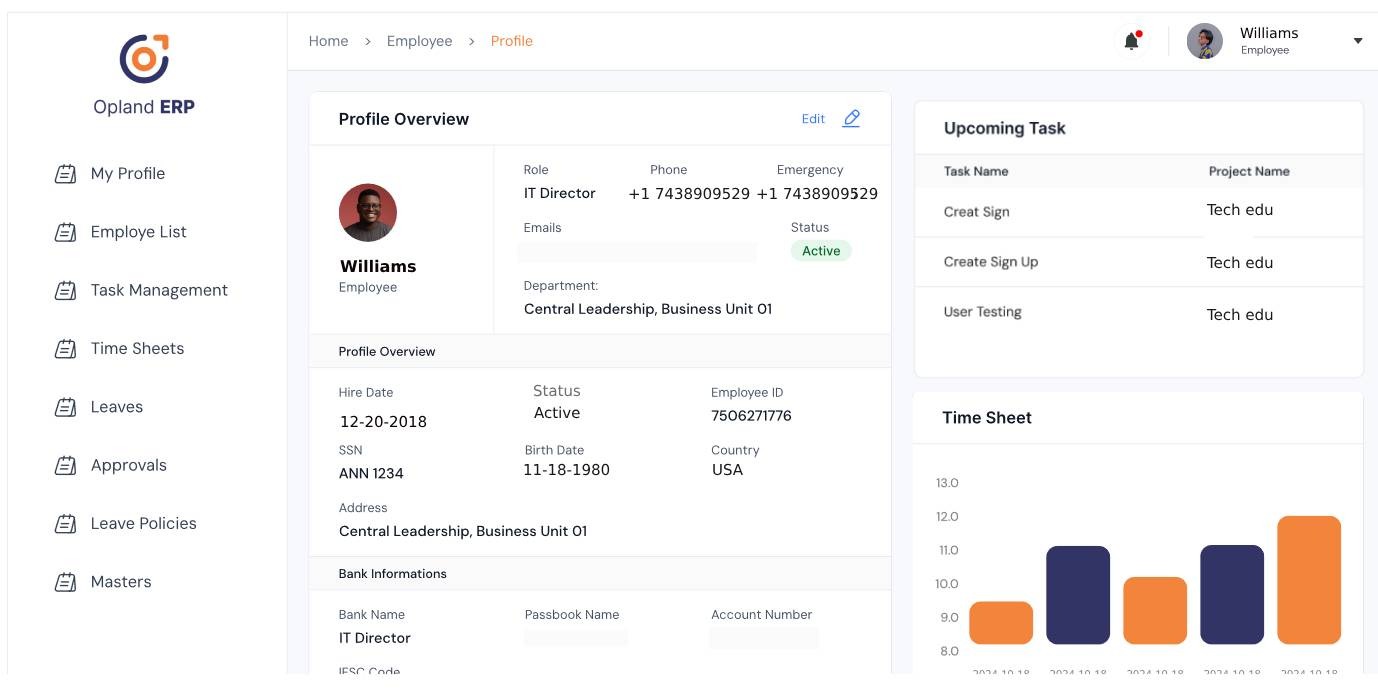Click the Edit pencil icon
Screen dimensions: 1378x697
(x=851, y=118)
